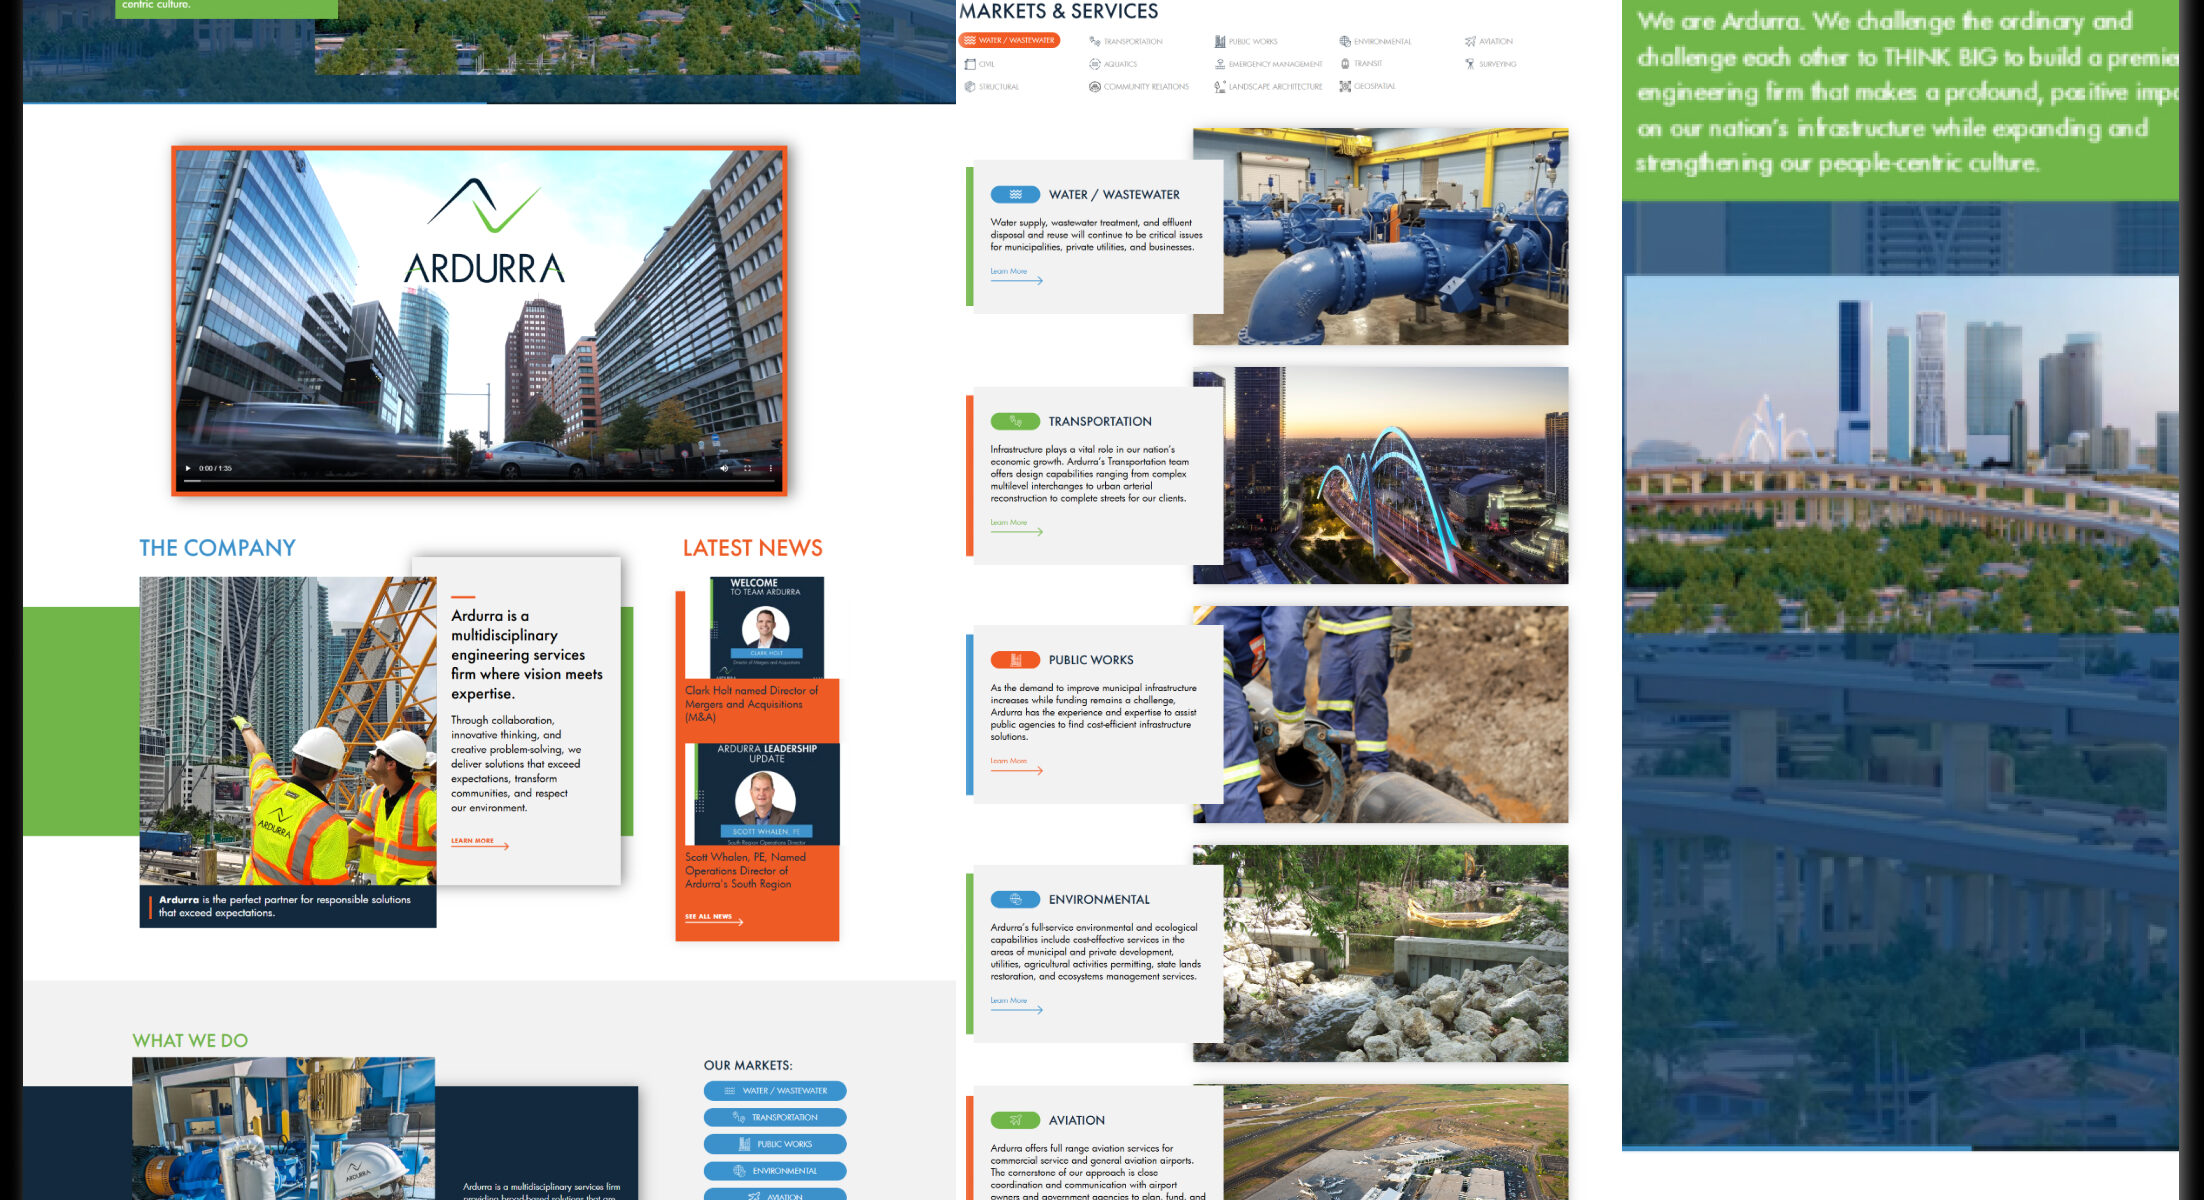2204x1200 pixels.
Task: Click the Water / Wastewater button under Our Markets
Action: 775,1091
